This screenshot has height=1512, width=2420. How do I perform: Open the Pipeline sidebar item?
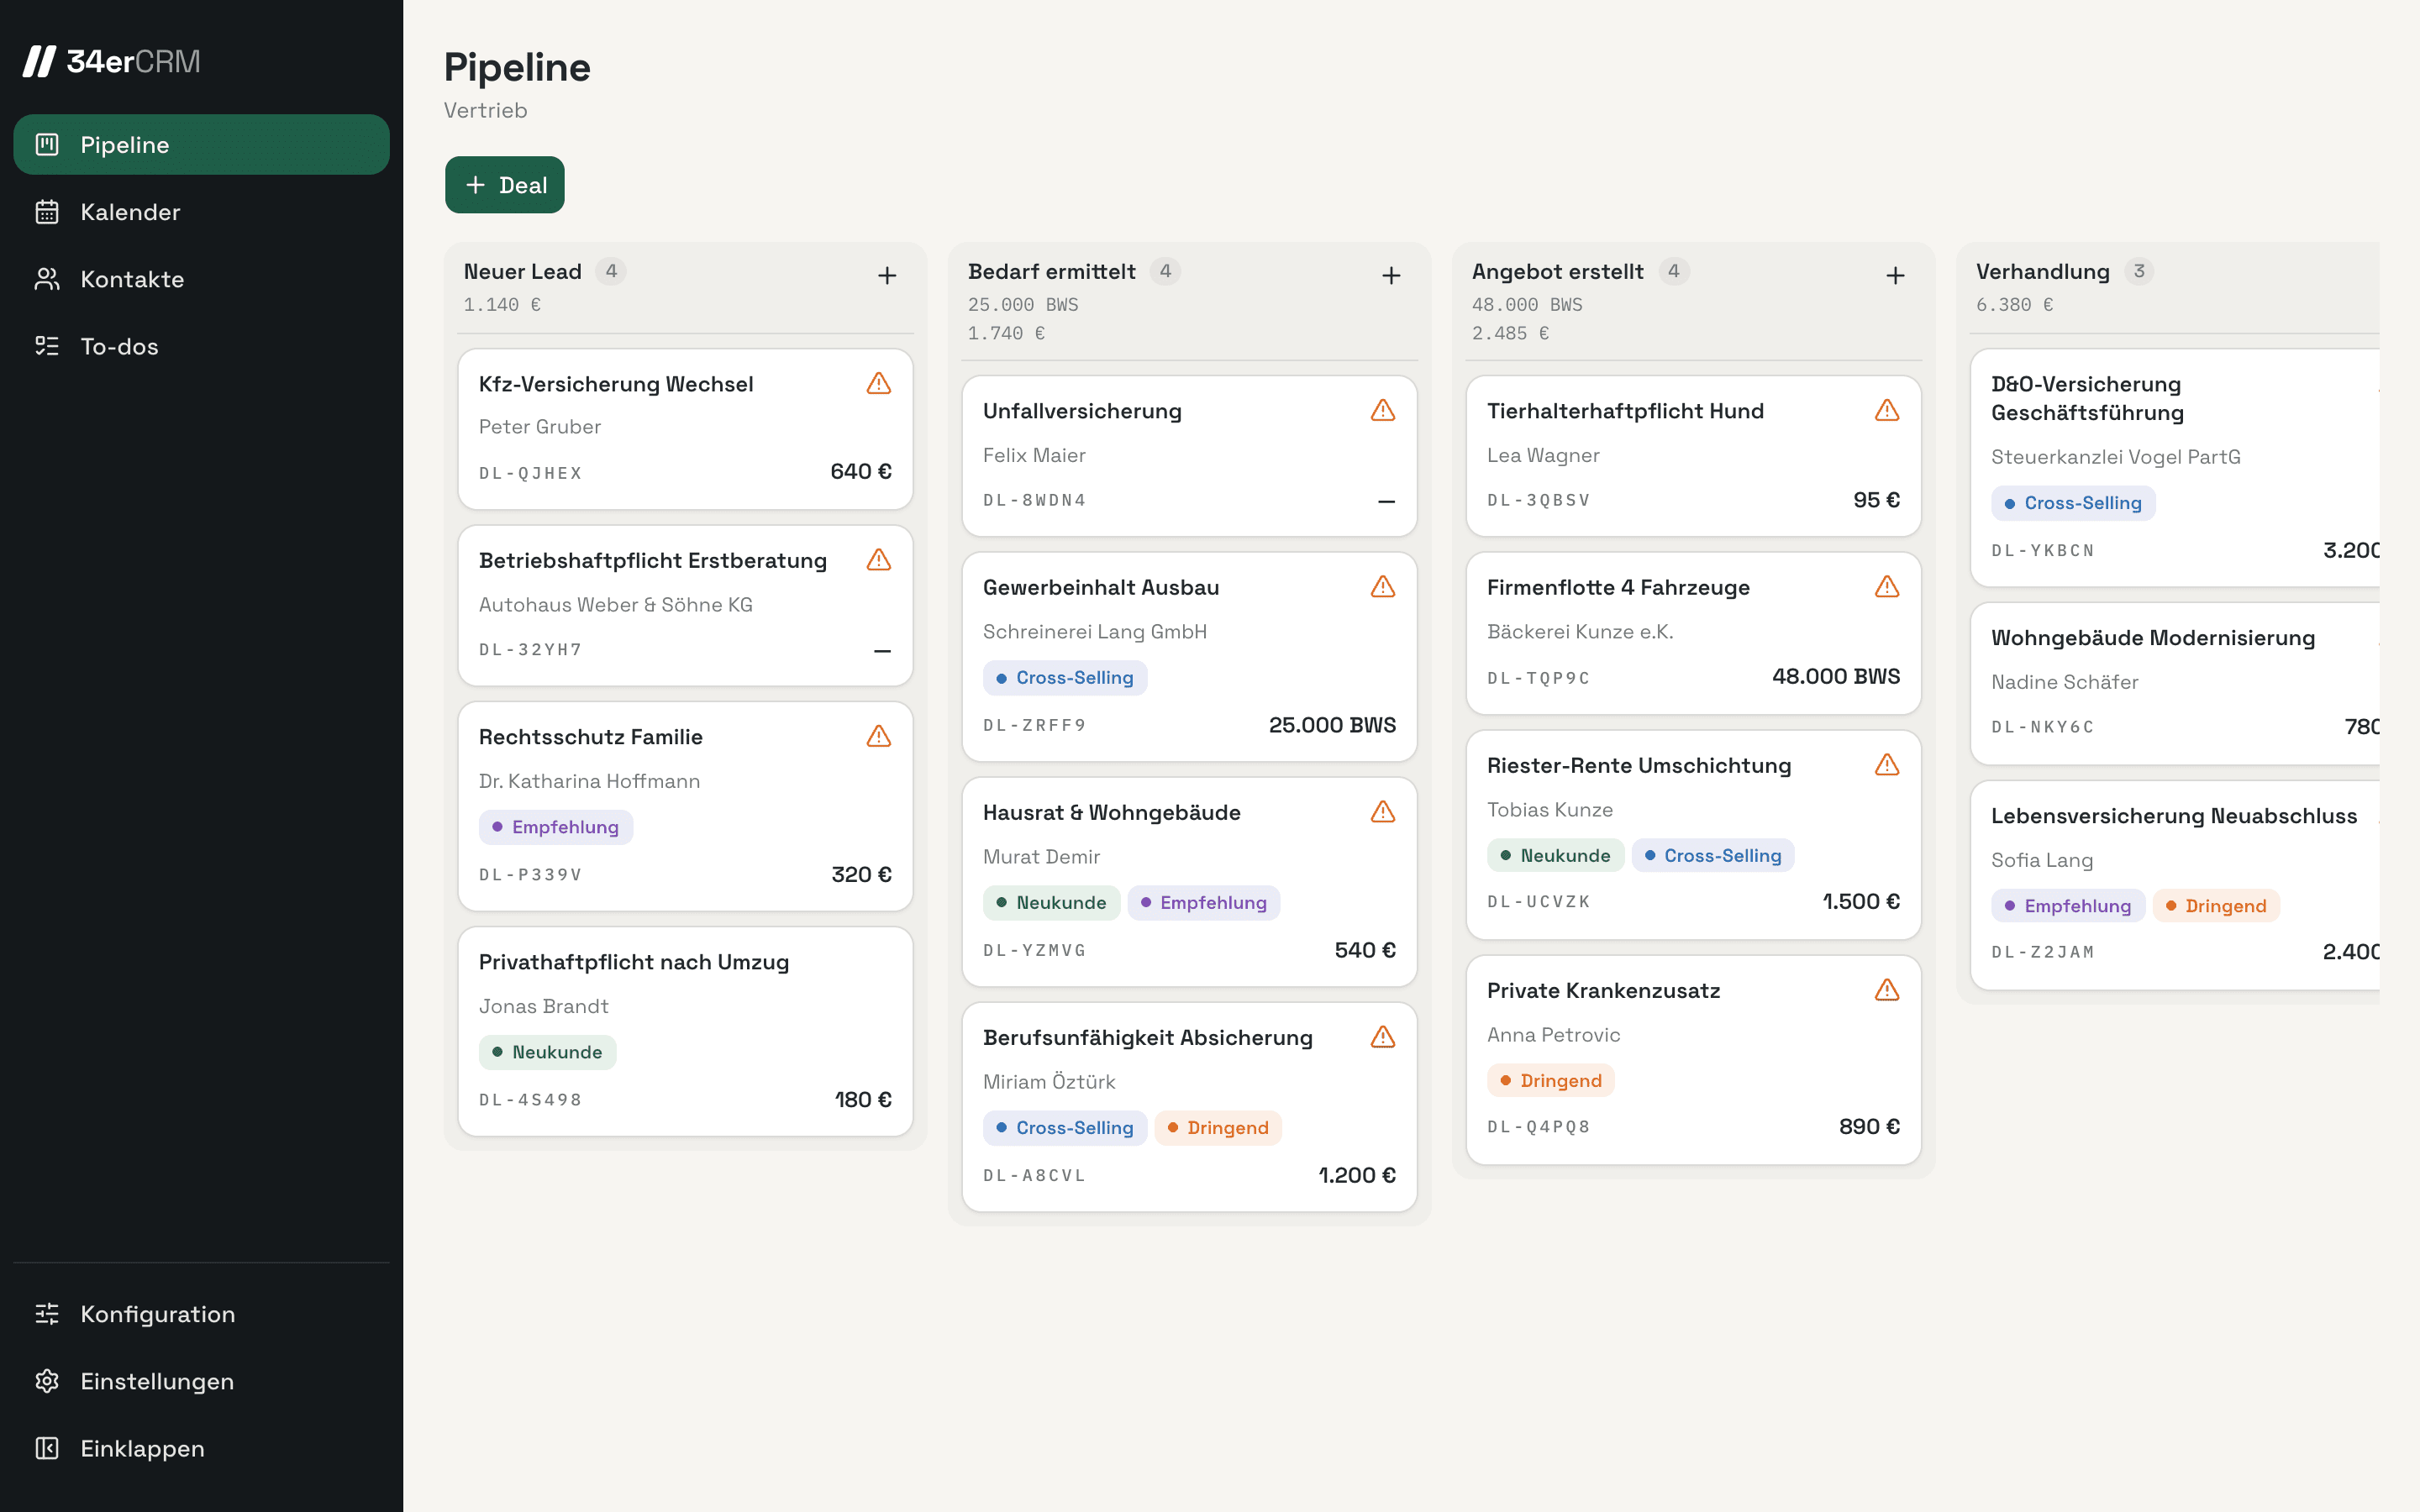click(x=201, y=145)
